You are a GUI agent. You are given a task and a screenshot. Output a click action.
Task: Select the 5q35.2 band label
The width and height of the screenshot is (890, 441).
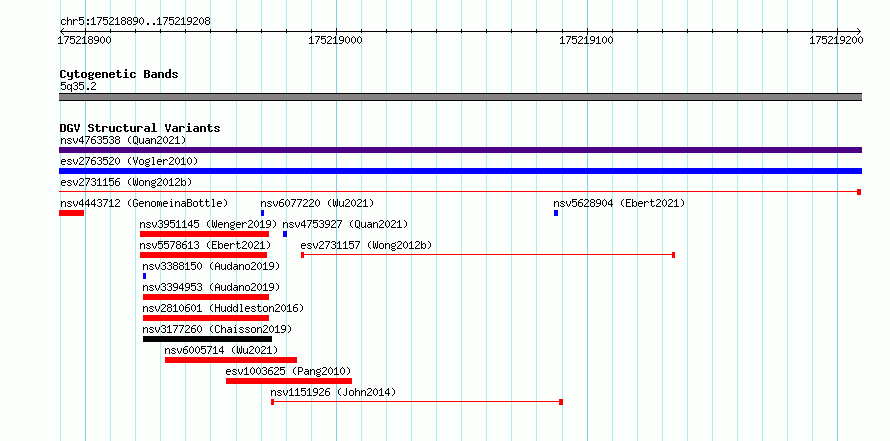click(x=78, y=86)
